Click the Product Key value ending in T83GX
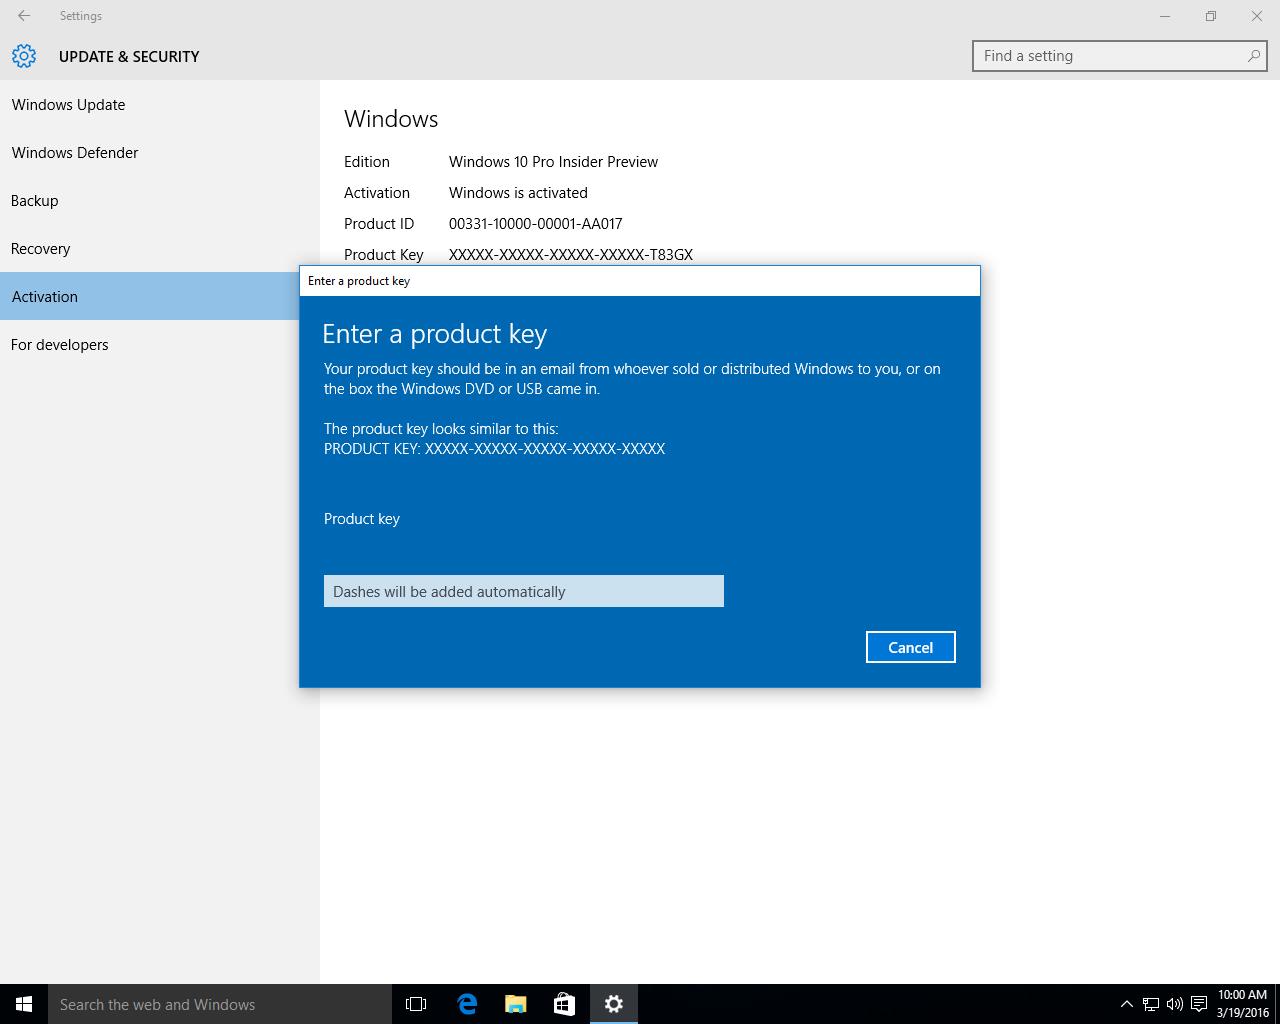1280x1024 pixels. click(x=570, y=255)
